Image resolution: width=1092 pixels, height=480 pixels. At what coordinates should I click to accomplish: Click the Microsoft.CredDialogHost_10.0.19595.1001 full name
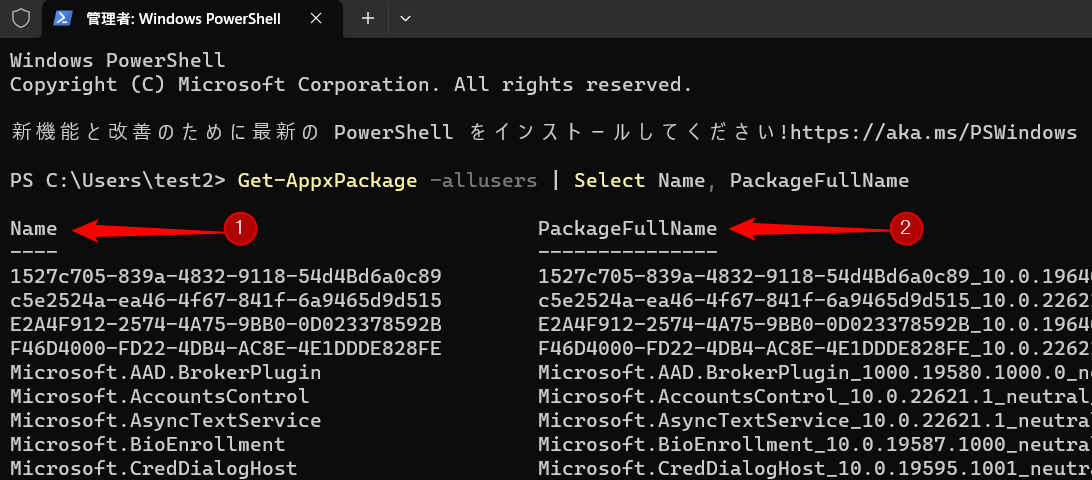click(x=812, y=468)
